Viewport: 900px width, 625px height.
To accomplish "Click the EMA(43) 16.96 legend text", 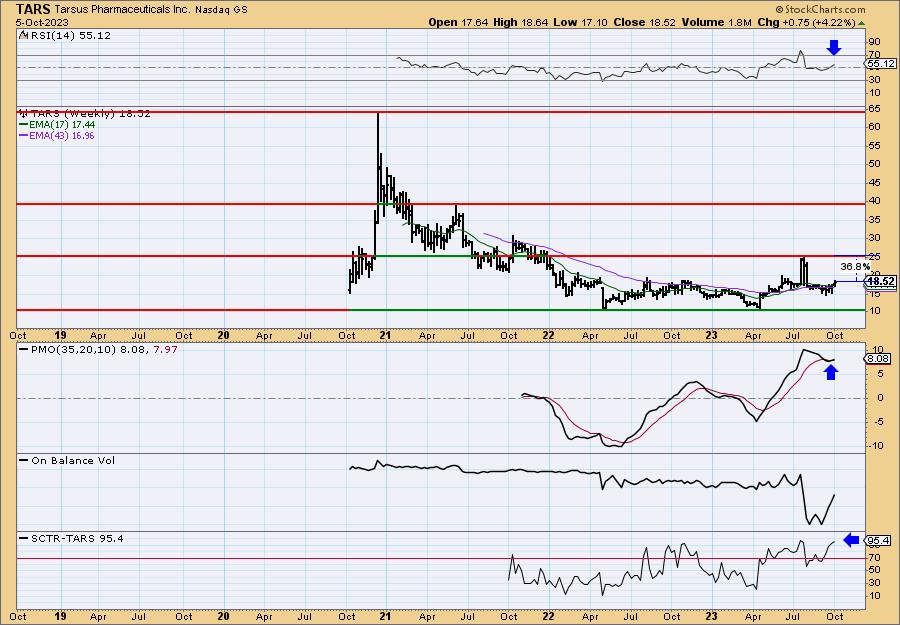I will [63, 136].
